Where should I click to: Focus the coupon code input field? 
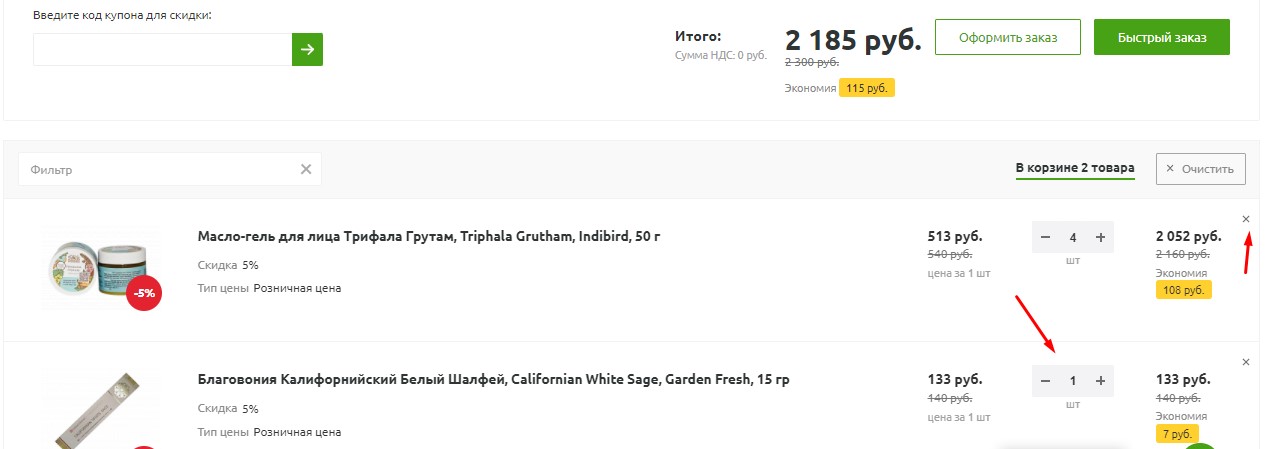(162, 49)
